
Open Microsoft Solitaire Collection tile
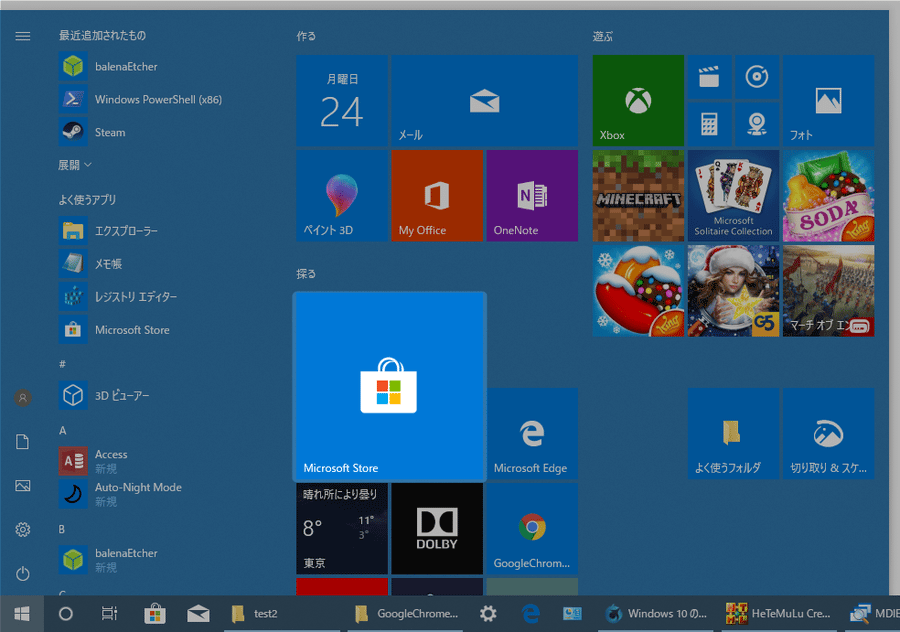click(x=733, y=196)
